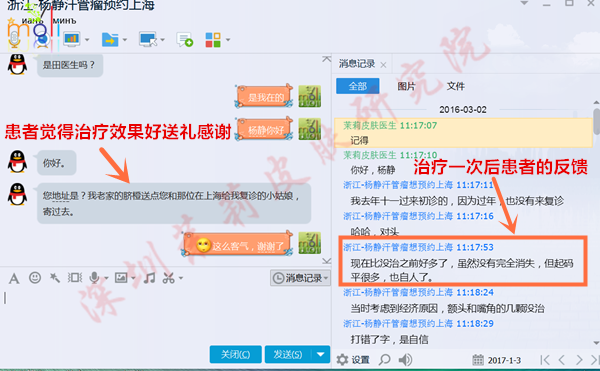Click the 关闭(C) button
600x371 pixels.
[236, 355]
